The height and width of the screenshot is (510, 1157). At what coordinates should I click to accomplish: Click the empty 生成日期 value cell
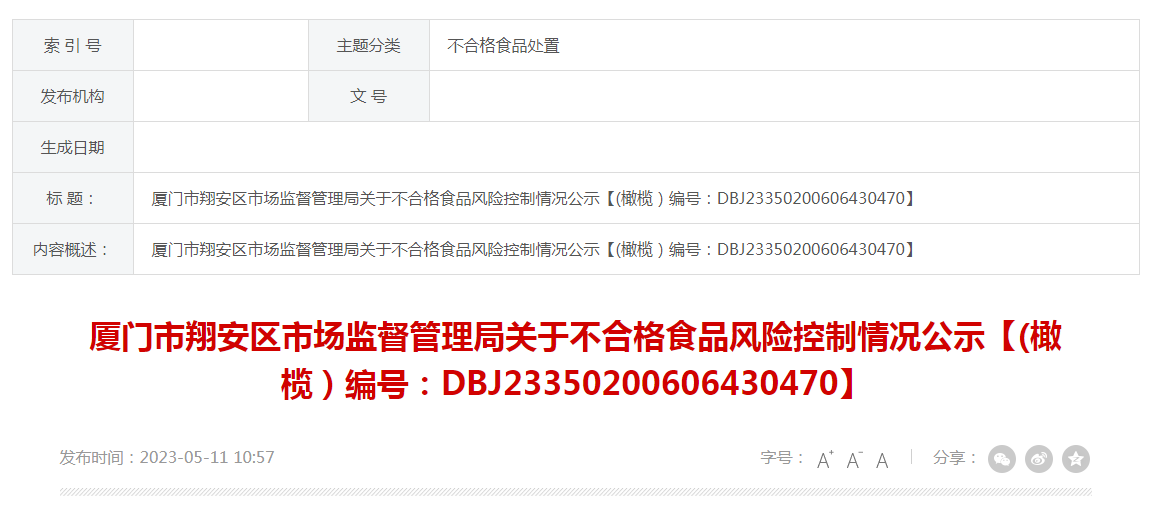(x=637, y=148)
